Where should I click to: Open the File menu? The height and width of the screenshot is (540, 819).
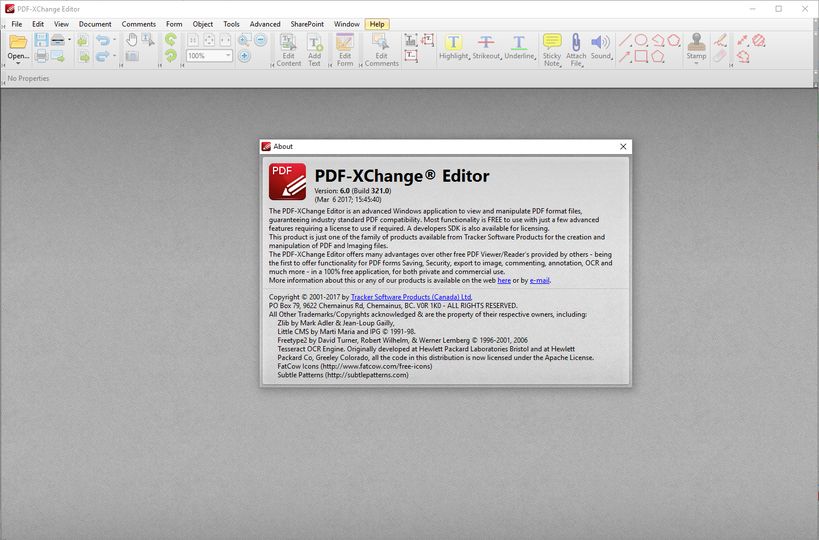tap(17, 24)
